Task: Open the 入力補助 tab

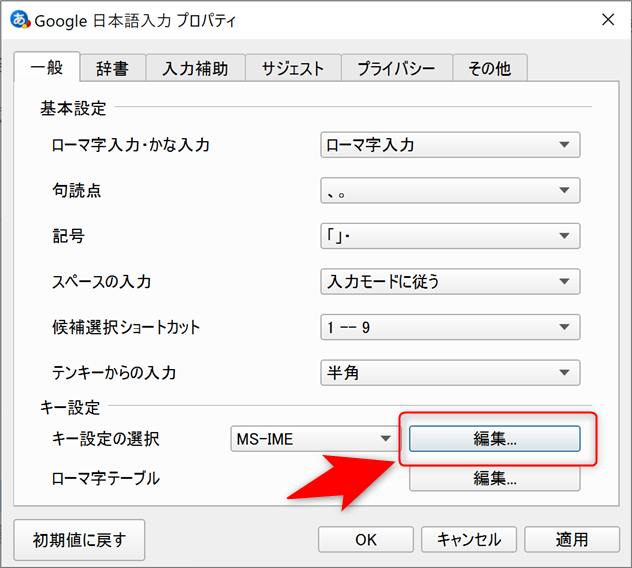Action: click(195, 68)
